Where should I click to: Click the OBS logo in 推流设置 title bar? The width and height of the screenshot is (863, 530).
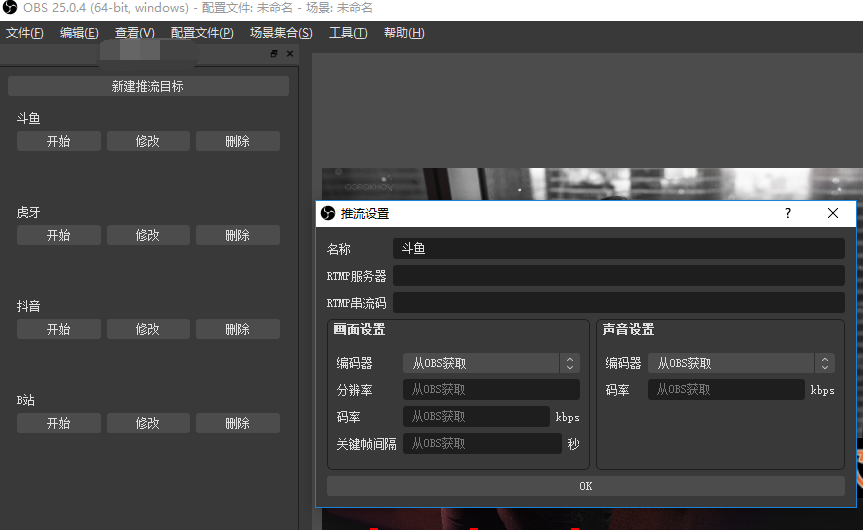pos(328,214)
